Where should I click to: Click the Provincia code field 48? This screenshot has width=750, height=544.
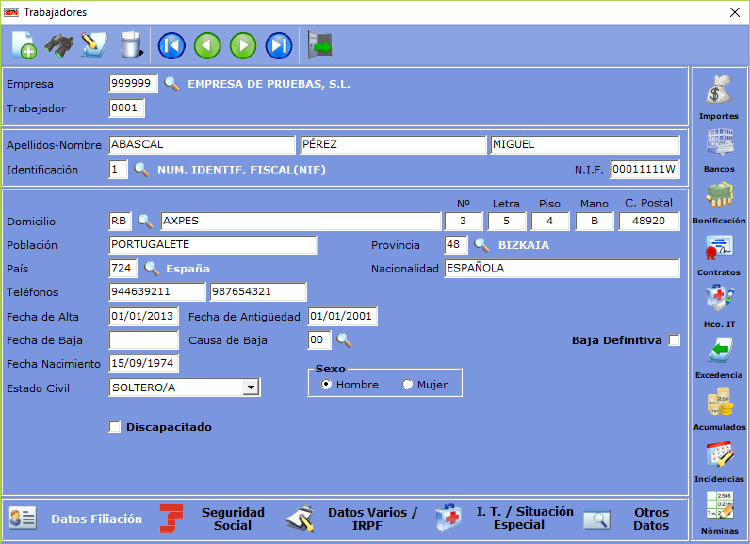pyautogui.click(x=456, y=245)
